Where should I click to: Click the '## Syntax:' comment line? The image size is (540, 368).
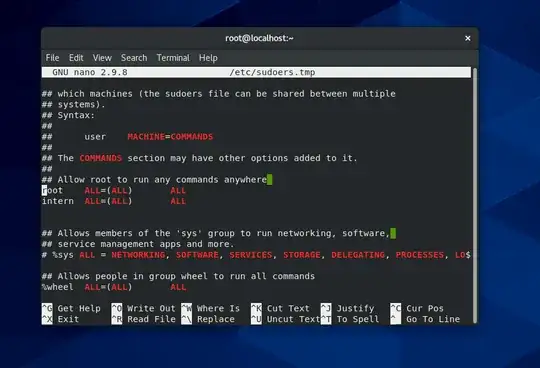68,115
